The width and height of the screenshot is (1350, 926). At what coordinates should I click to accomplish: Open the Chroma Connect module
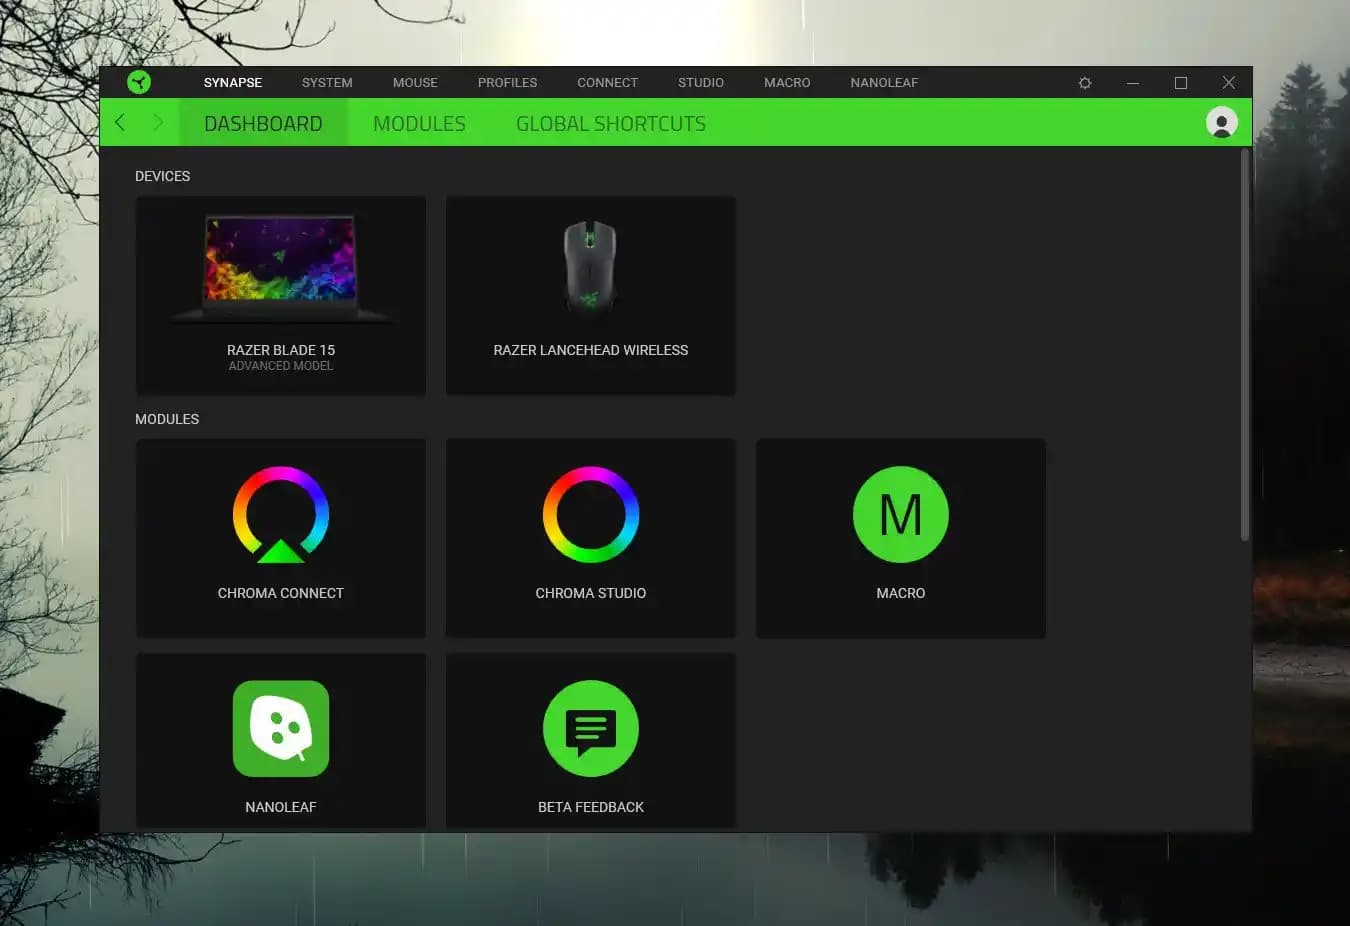click(x=280, y=539)
